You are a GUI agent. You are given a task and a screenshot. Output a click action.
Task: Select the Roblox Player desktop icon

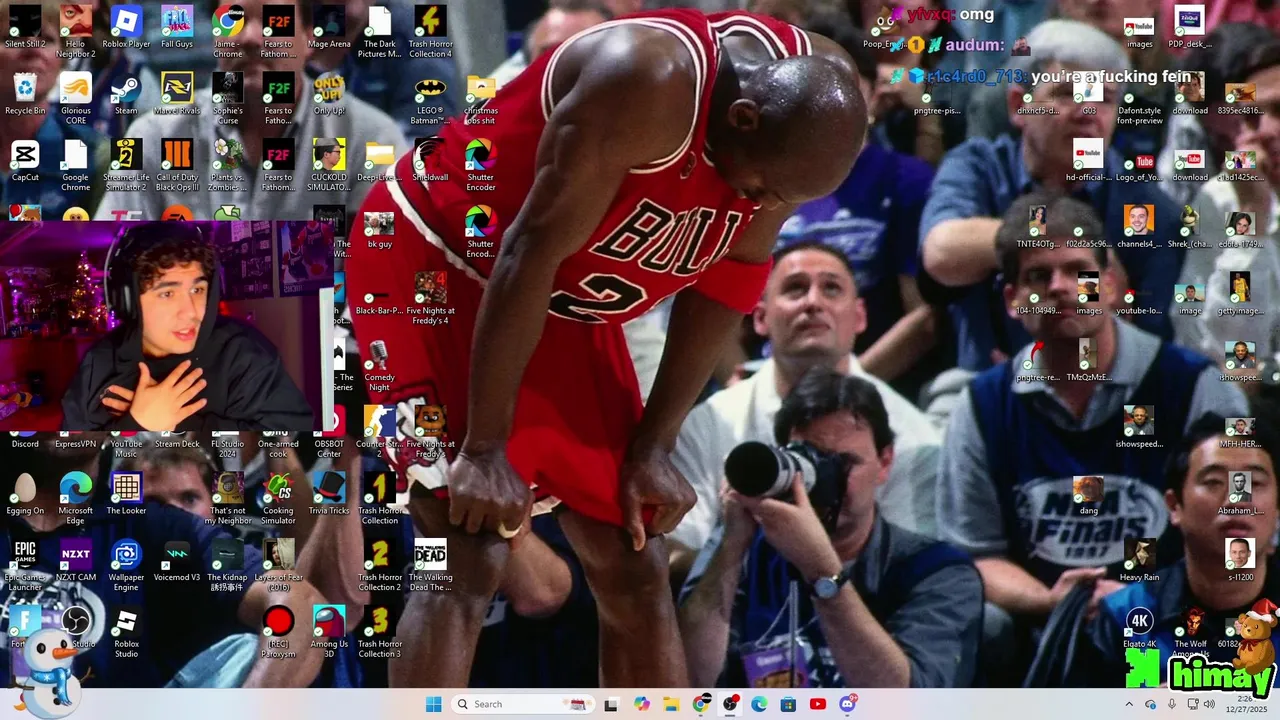point(126,28)
